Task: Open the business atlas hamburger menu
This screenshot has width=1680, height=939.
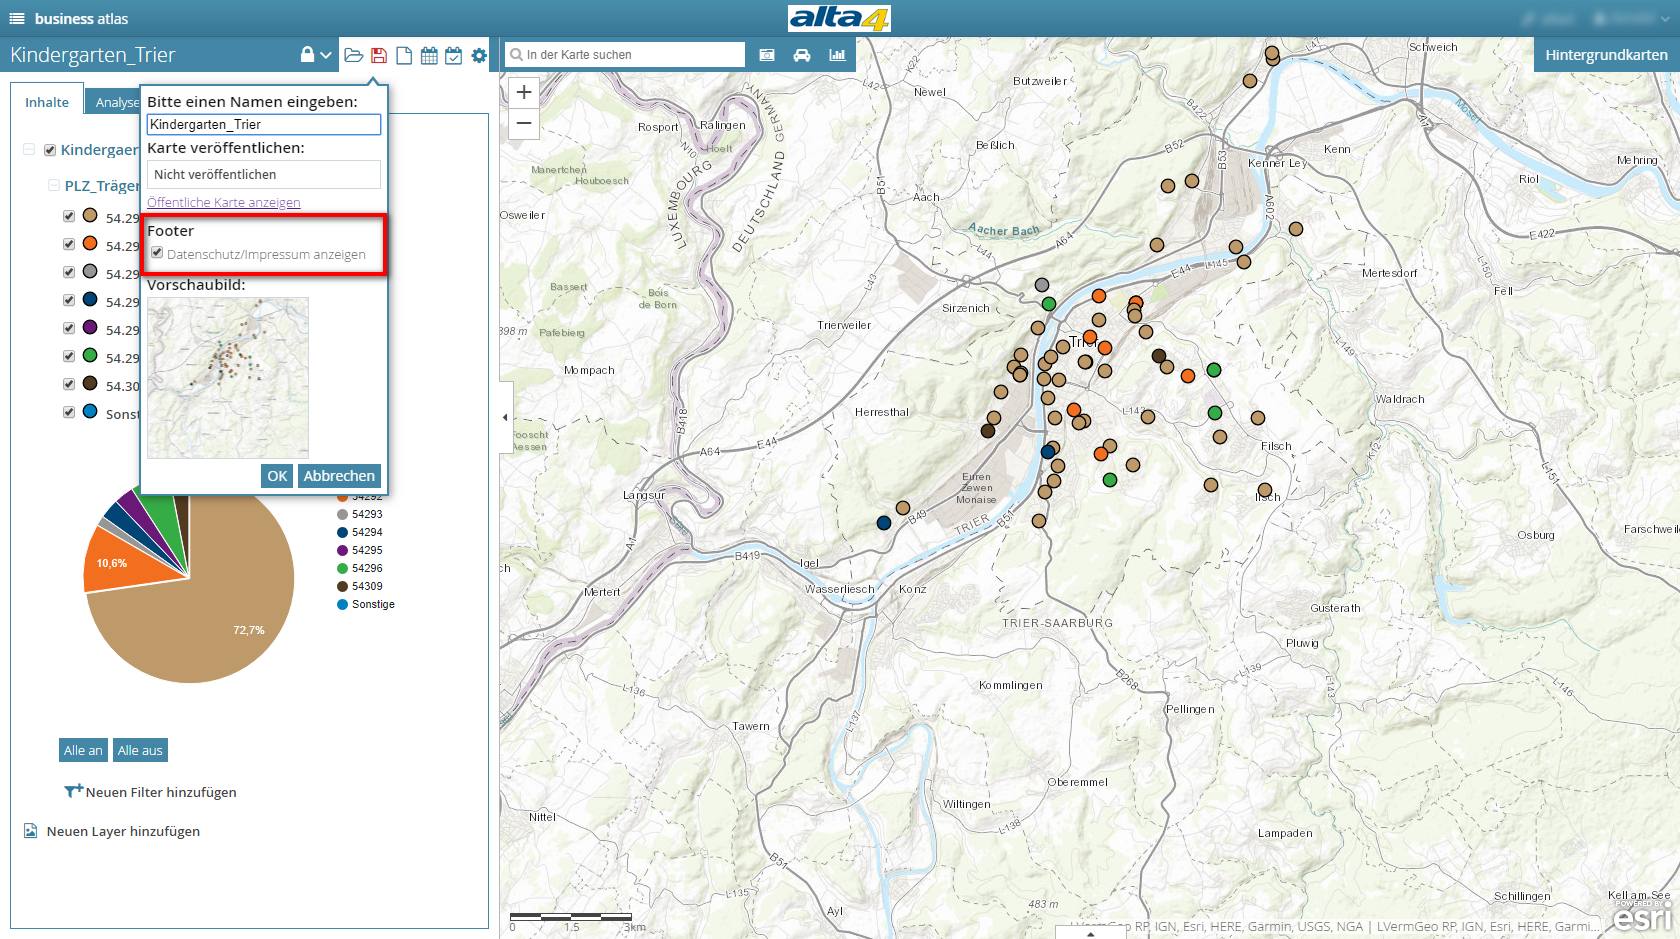Action: (17, 18)
